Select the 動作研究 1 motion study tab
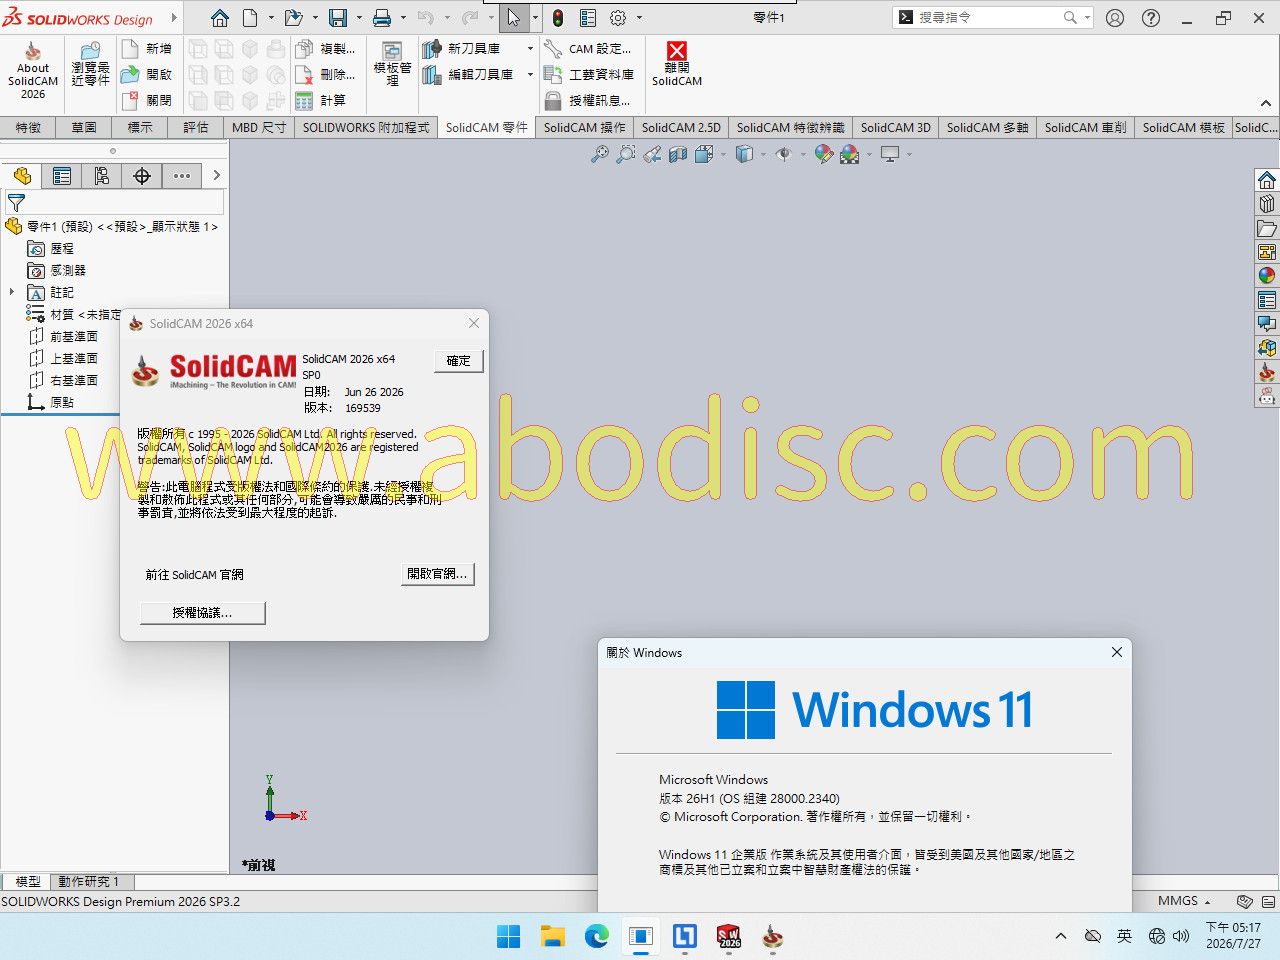 tap(89, 881)
